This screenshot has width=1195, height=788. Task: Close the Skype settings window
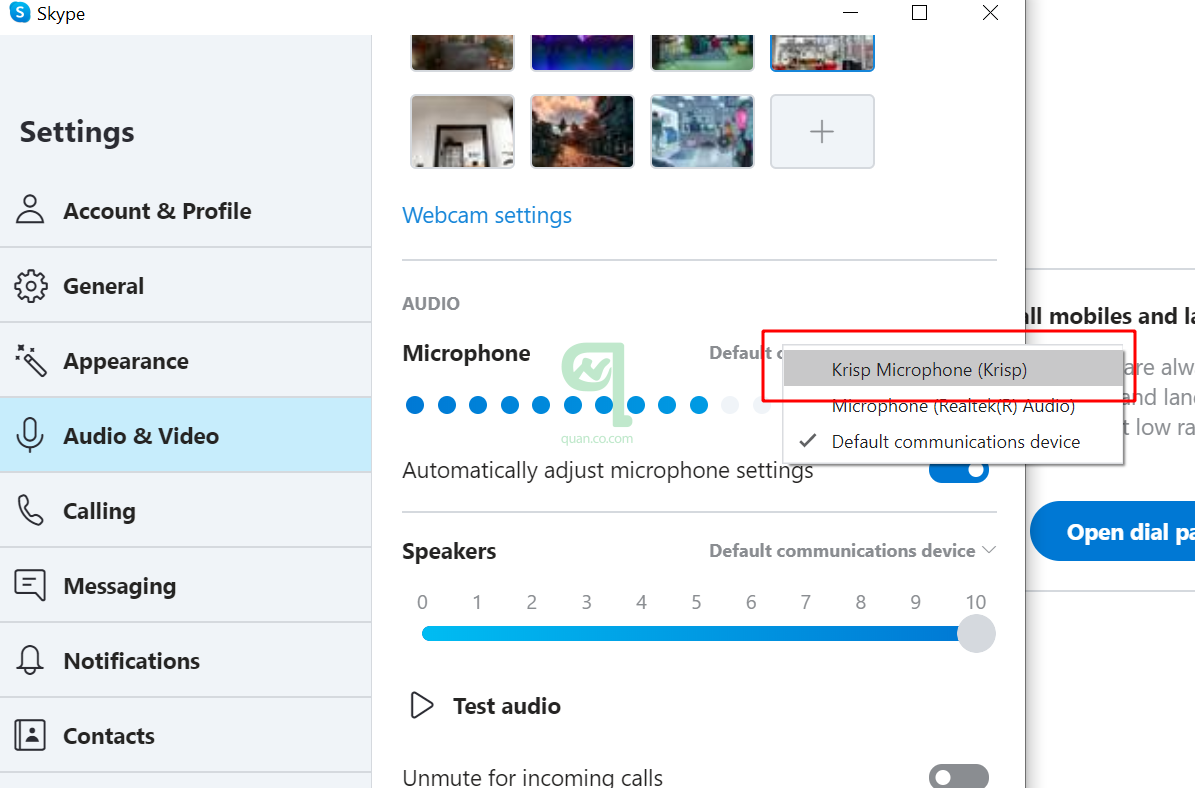[990, 13]
